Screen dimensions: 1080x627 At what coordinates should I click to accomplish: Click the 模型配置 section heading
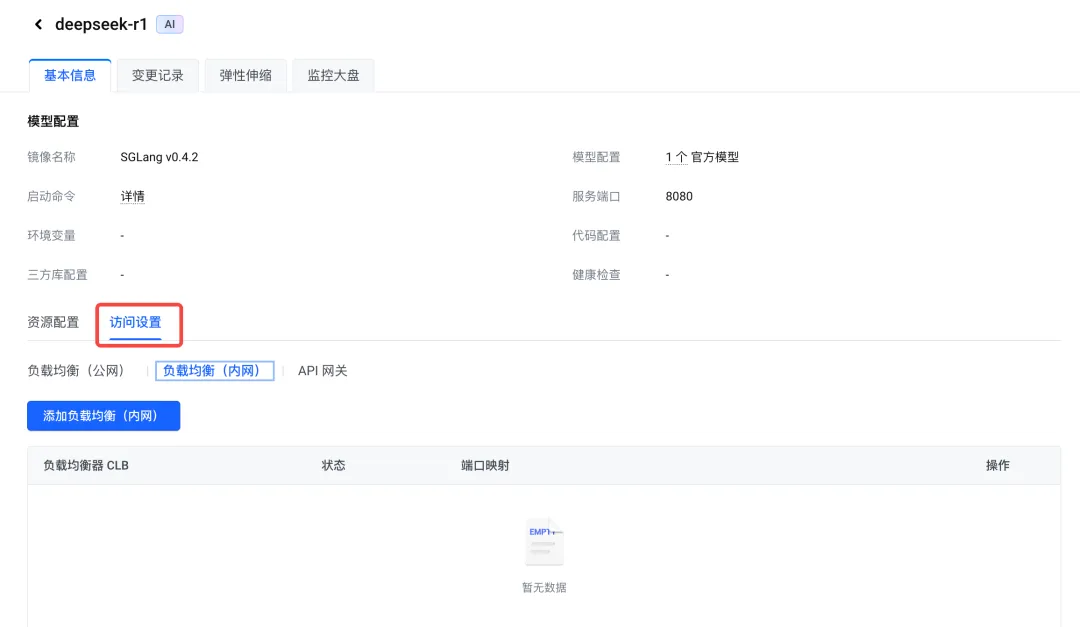[x=53, y=121]
